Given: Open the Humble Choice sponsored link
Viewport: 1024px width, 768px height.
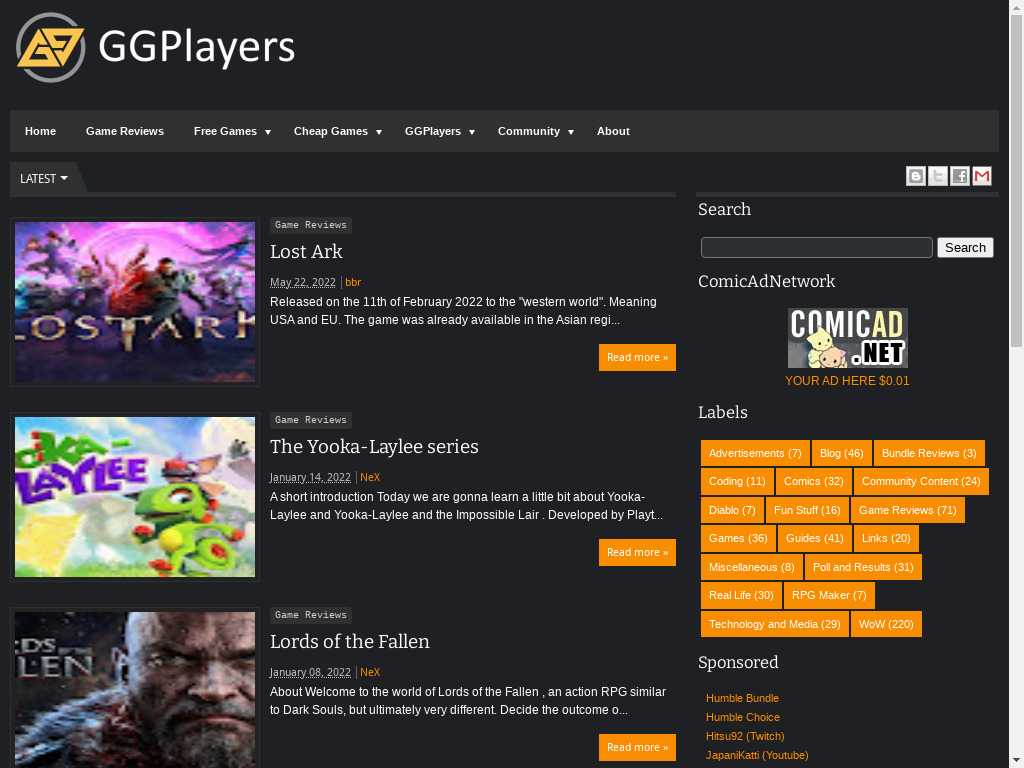Looking at the screenshot, I should pos(743,717).
